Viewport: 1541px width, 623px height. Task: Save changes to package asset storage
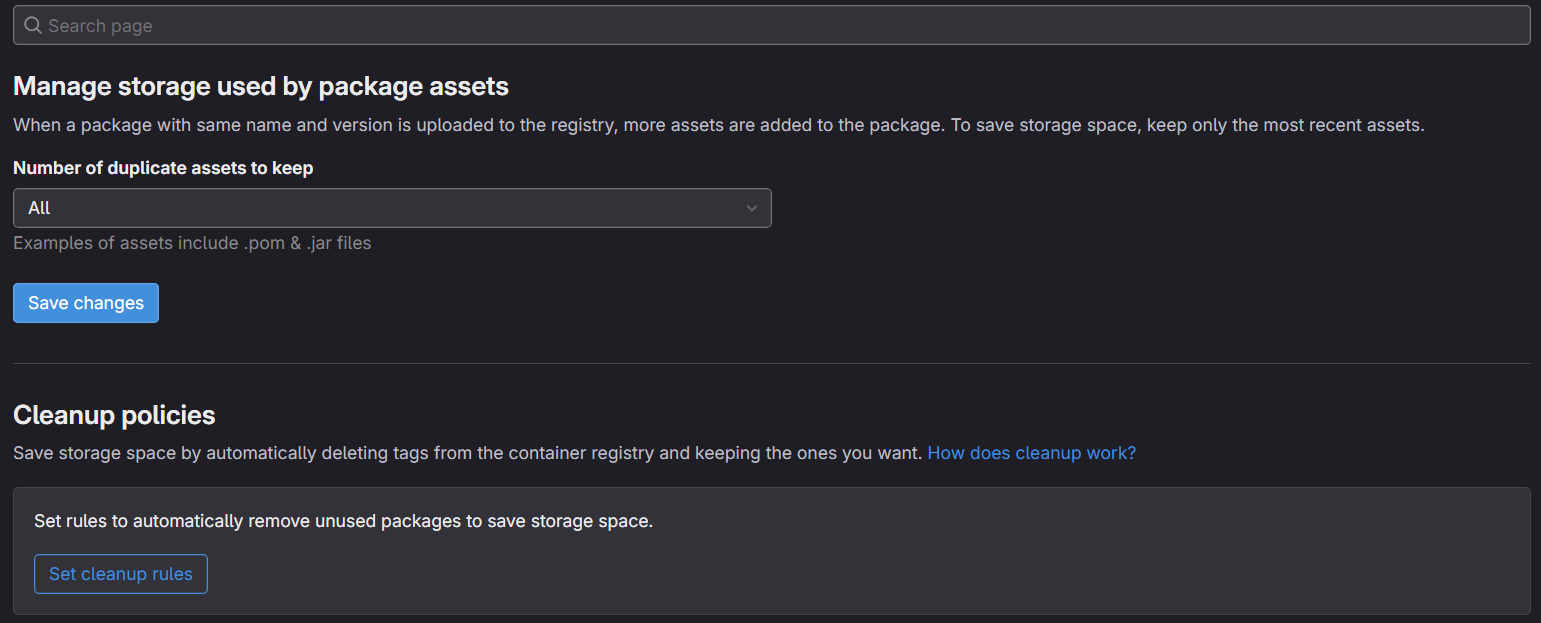(x=86, y=303)
